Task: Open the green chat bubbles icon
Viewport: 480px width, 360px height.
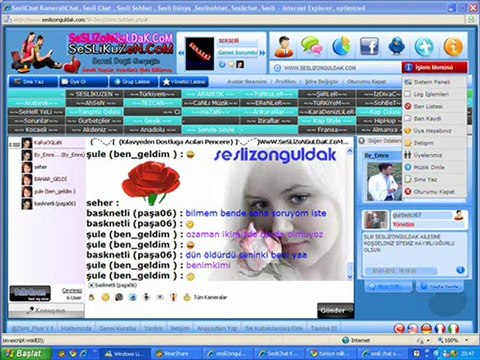Action: 312,46
